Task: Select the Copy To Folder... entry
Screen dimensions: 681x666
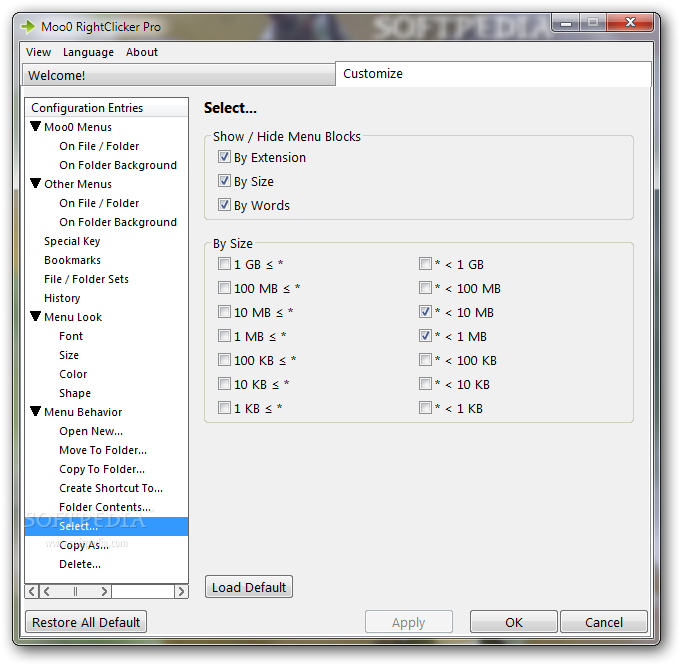Action: tap(102, 469)
